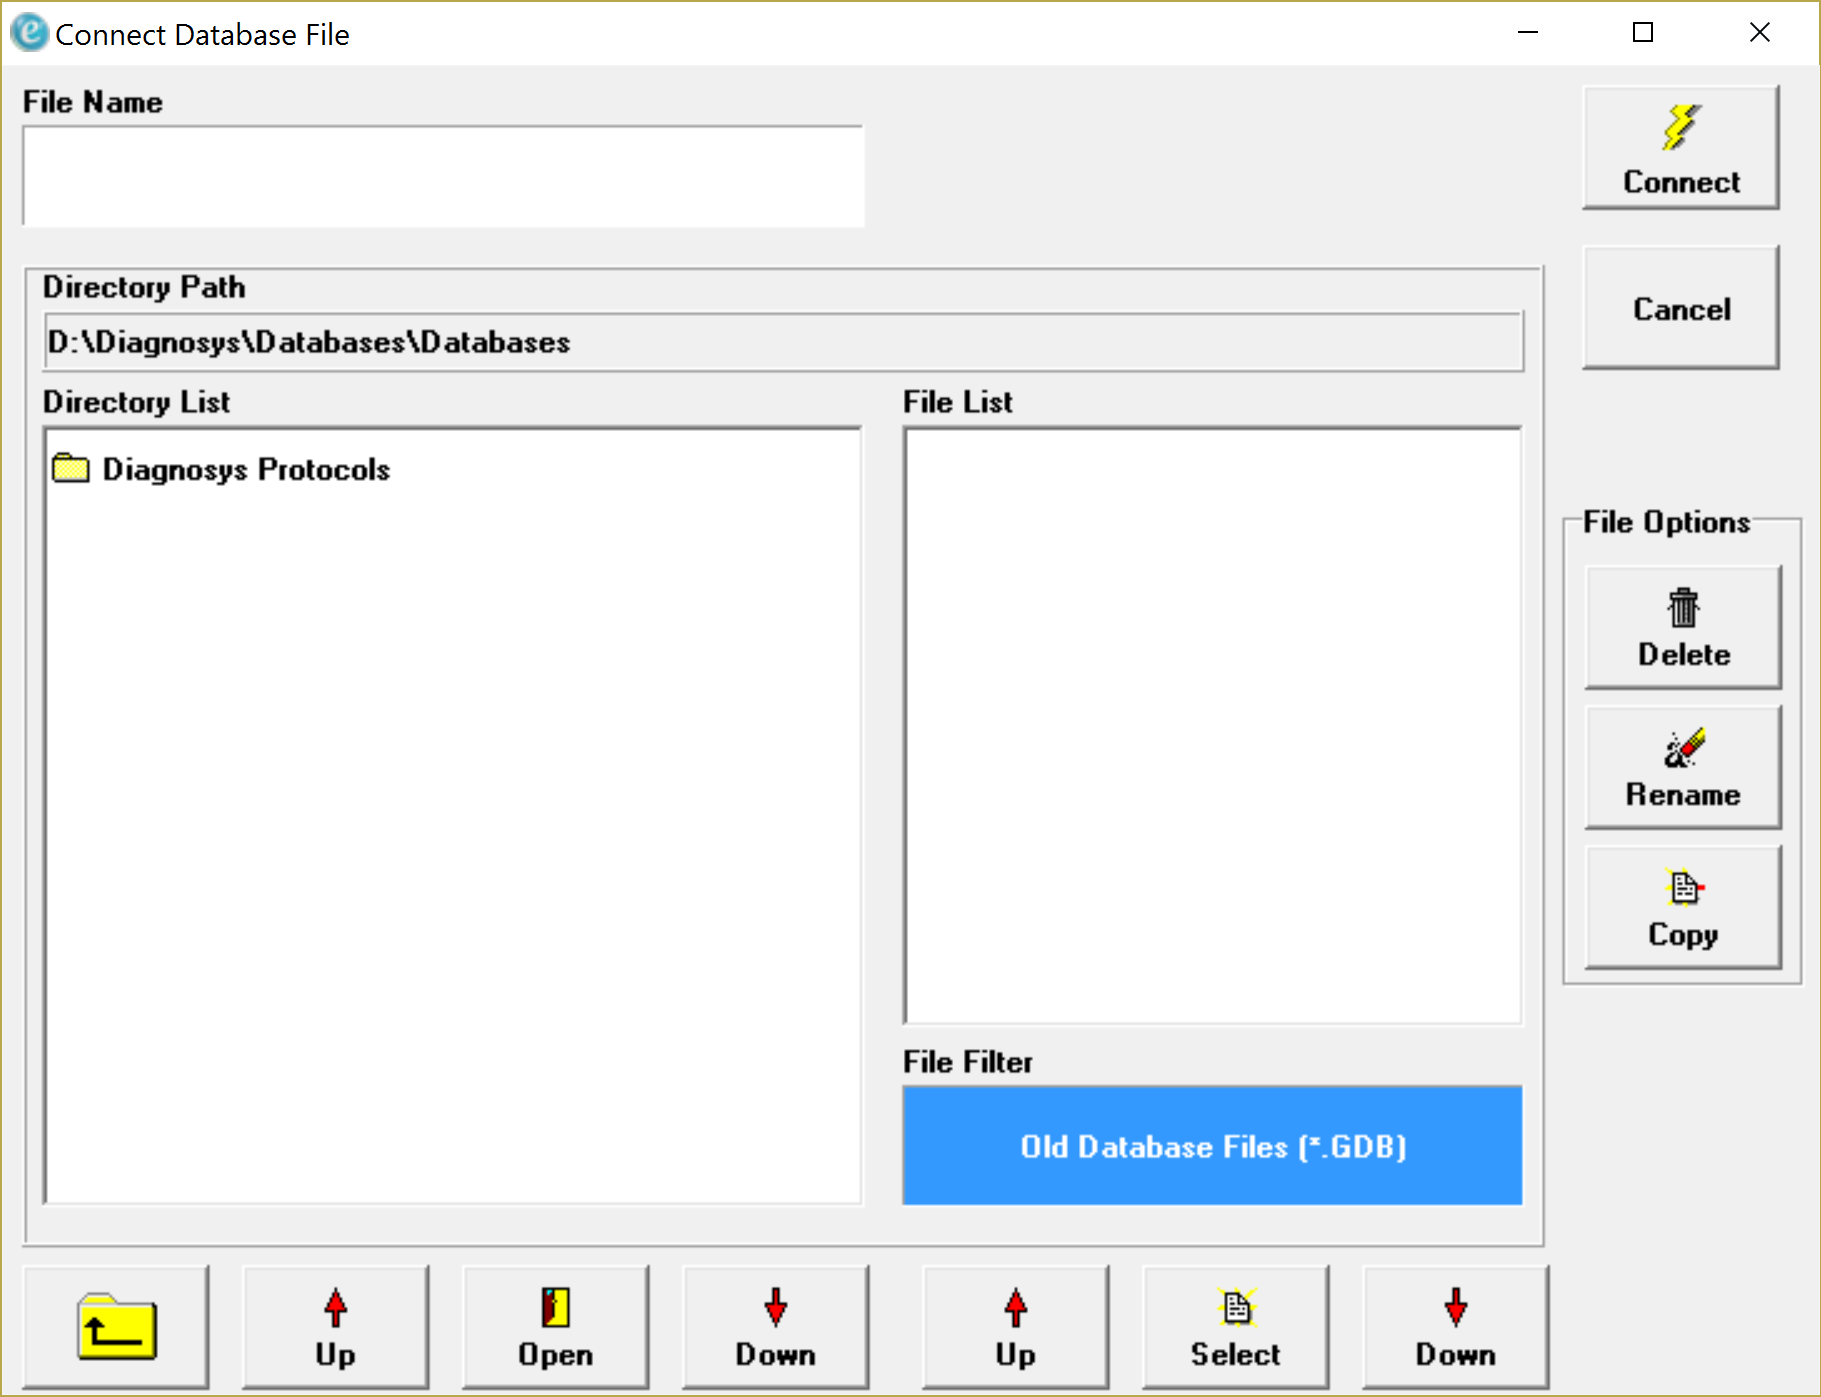Minimize the Connect Database File window

click(1528, 33)
